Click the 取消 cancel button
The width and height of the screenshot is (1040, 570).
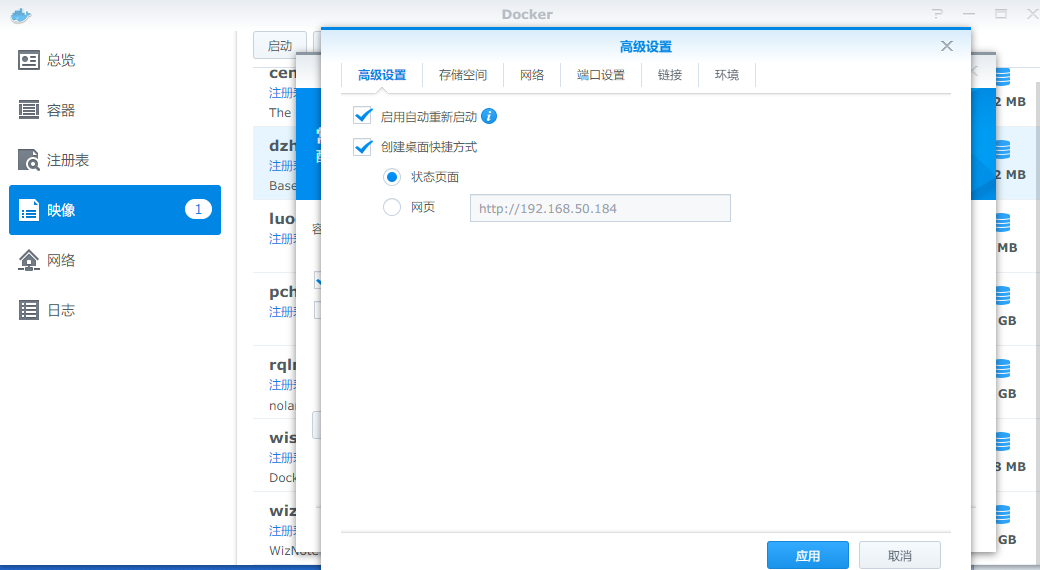(899, 556)
